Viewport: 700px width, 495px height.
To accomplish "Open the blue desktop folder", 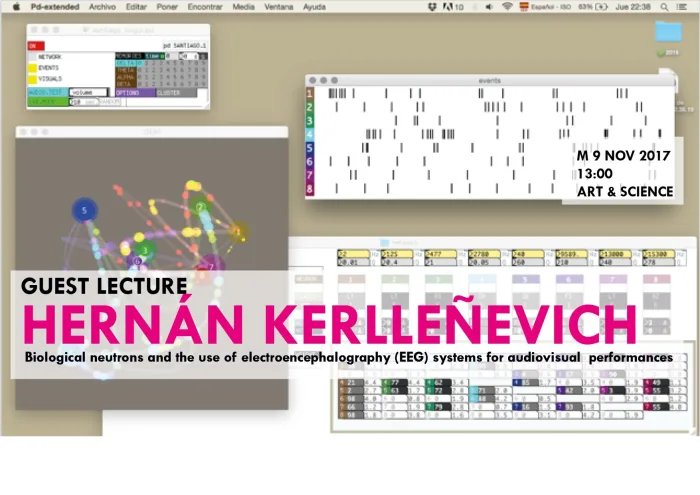I will [x=668, y=32].
